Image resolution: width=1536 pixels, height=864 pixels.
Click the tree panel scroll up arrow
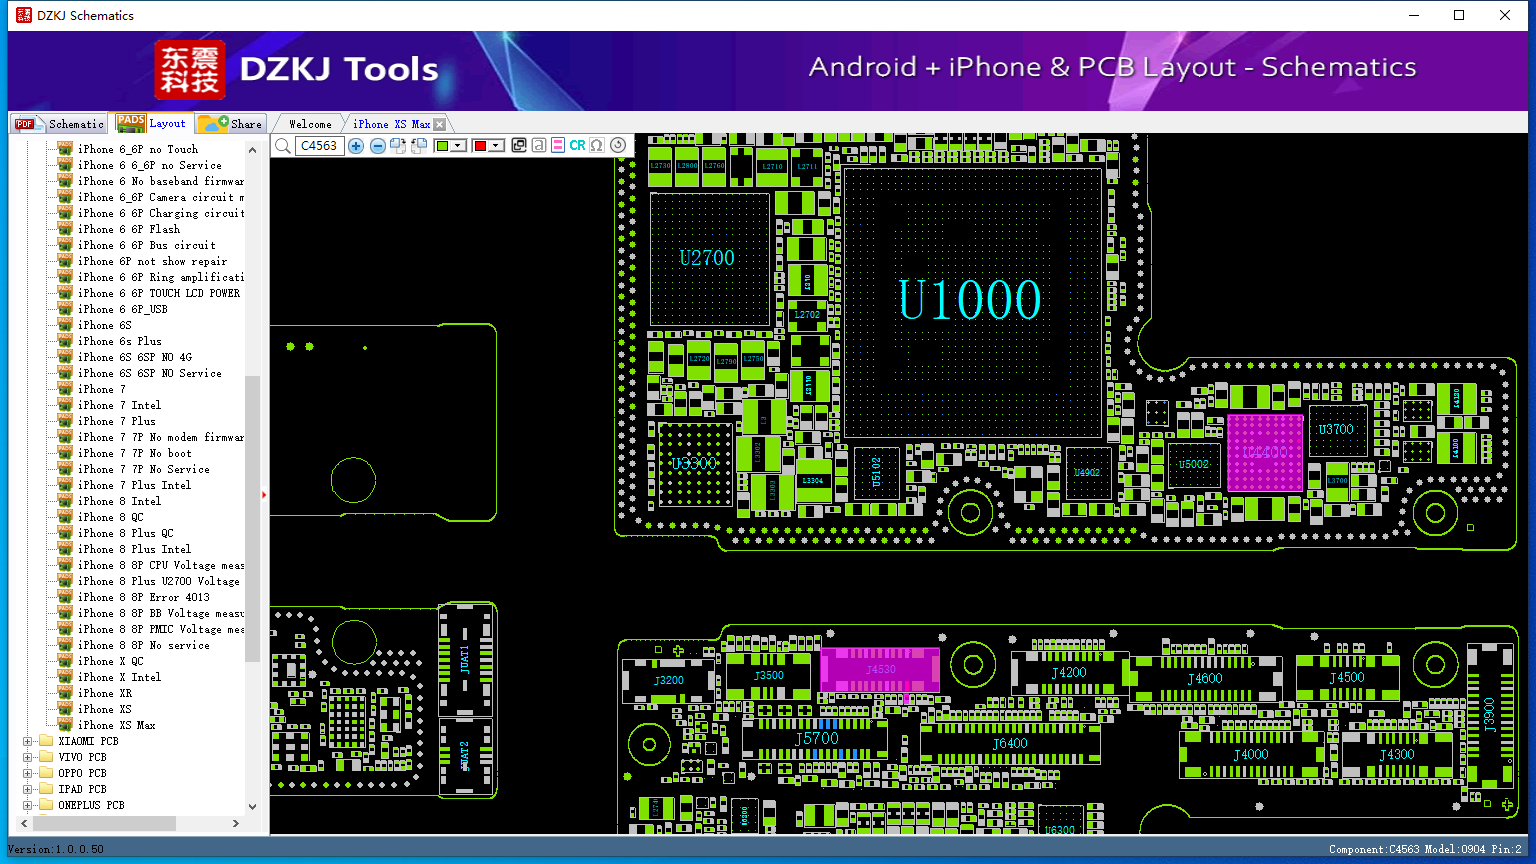click(x=252, y=150)
